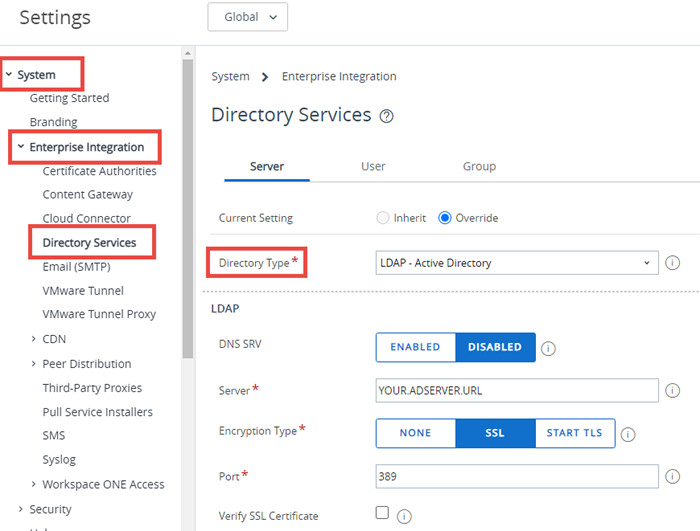Open Getting Started in sidebar
Viewport: 700px width, 531px height.
(x=70, y=98)
